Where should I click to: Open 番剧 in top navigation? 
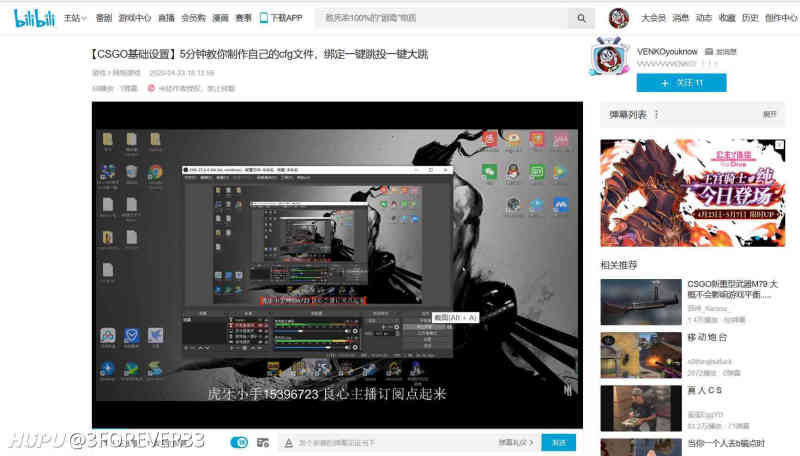pos(104,18)
